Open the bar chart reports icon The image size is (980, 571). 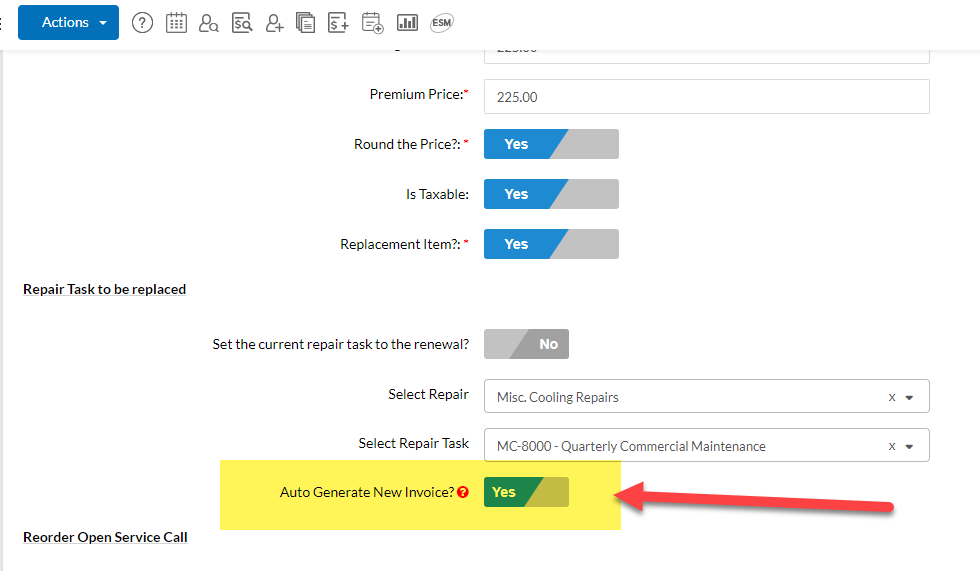pyautogui.click(x=407, y=22)
